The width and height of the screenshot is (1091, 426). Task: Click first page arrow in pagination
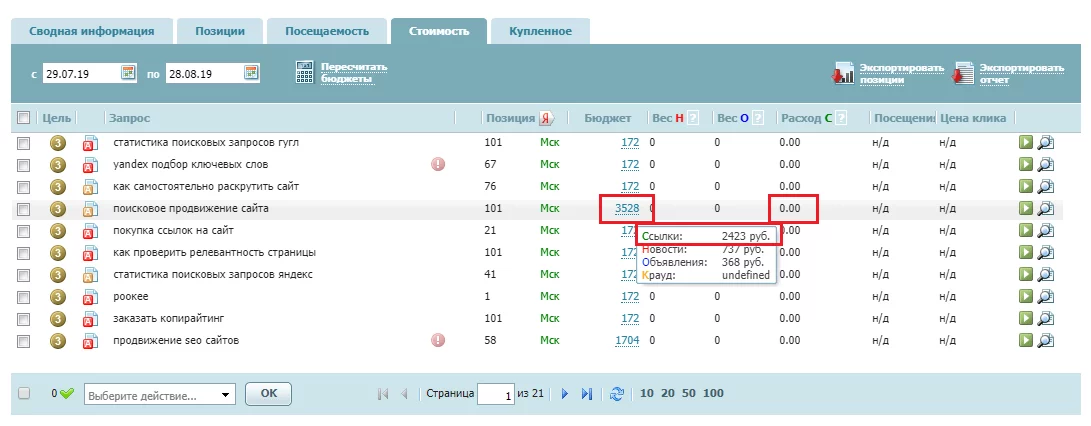click(382, 394)
